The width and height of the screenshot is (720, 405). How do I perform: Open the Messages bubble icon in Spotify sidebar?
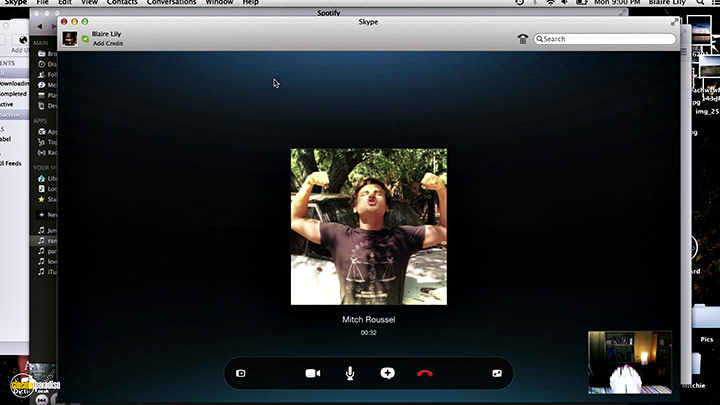pyautogui.click(x=41, y=85)
